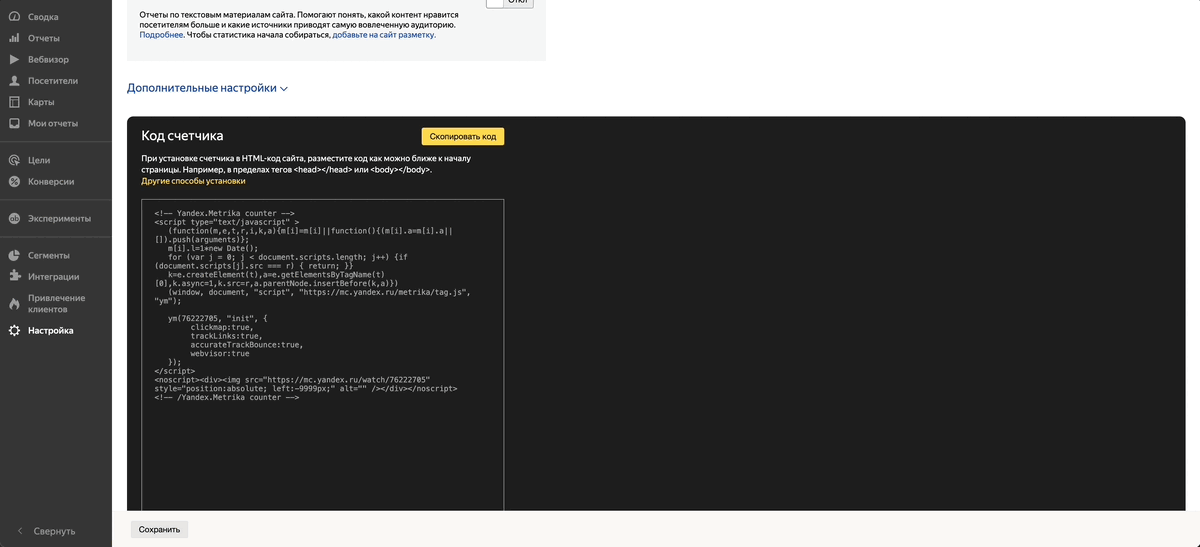1200x547 pixels.
Task: Click the closing /Yandex.Metrika counter comment
Action: click(x=227, y=397)
